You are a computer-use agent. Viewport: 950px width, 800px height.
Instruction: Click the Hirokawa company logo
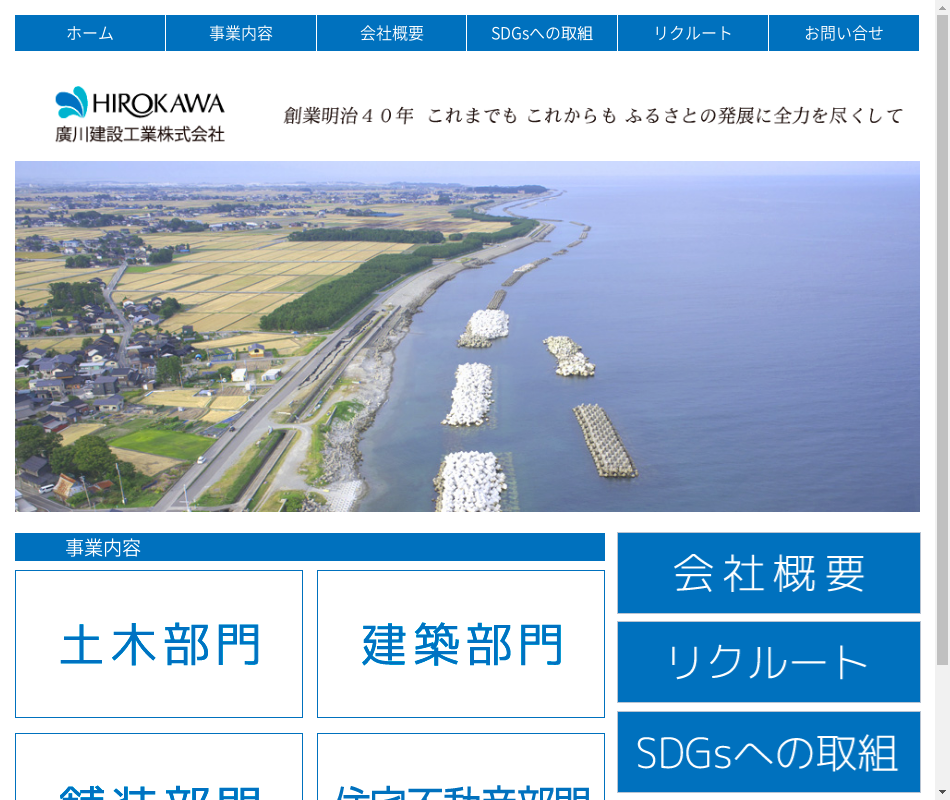140,114
